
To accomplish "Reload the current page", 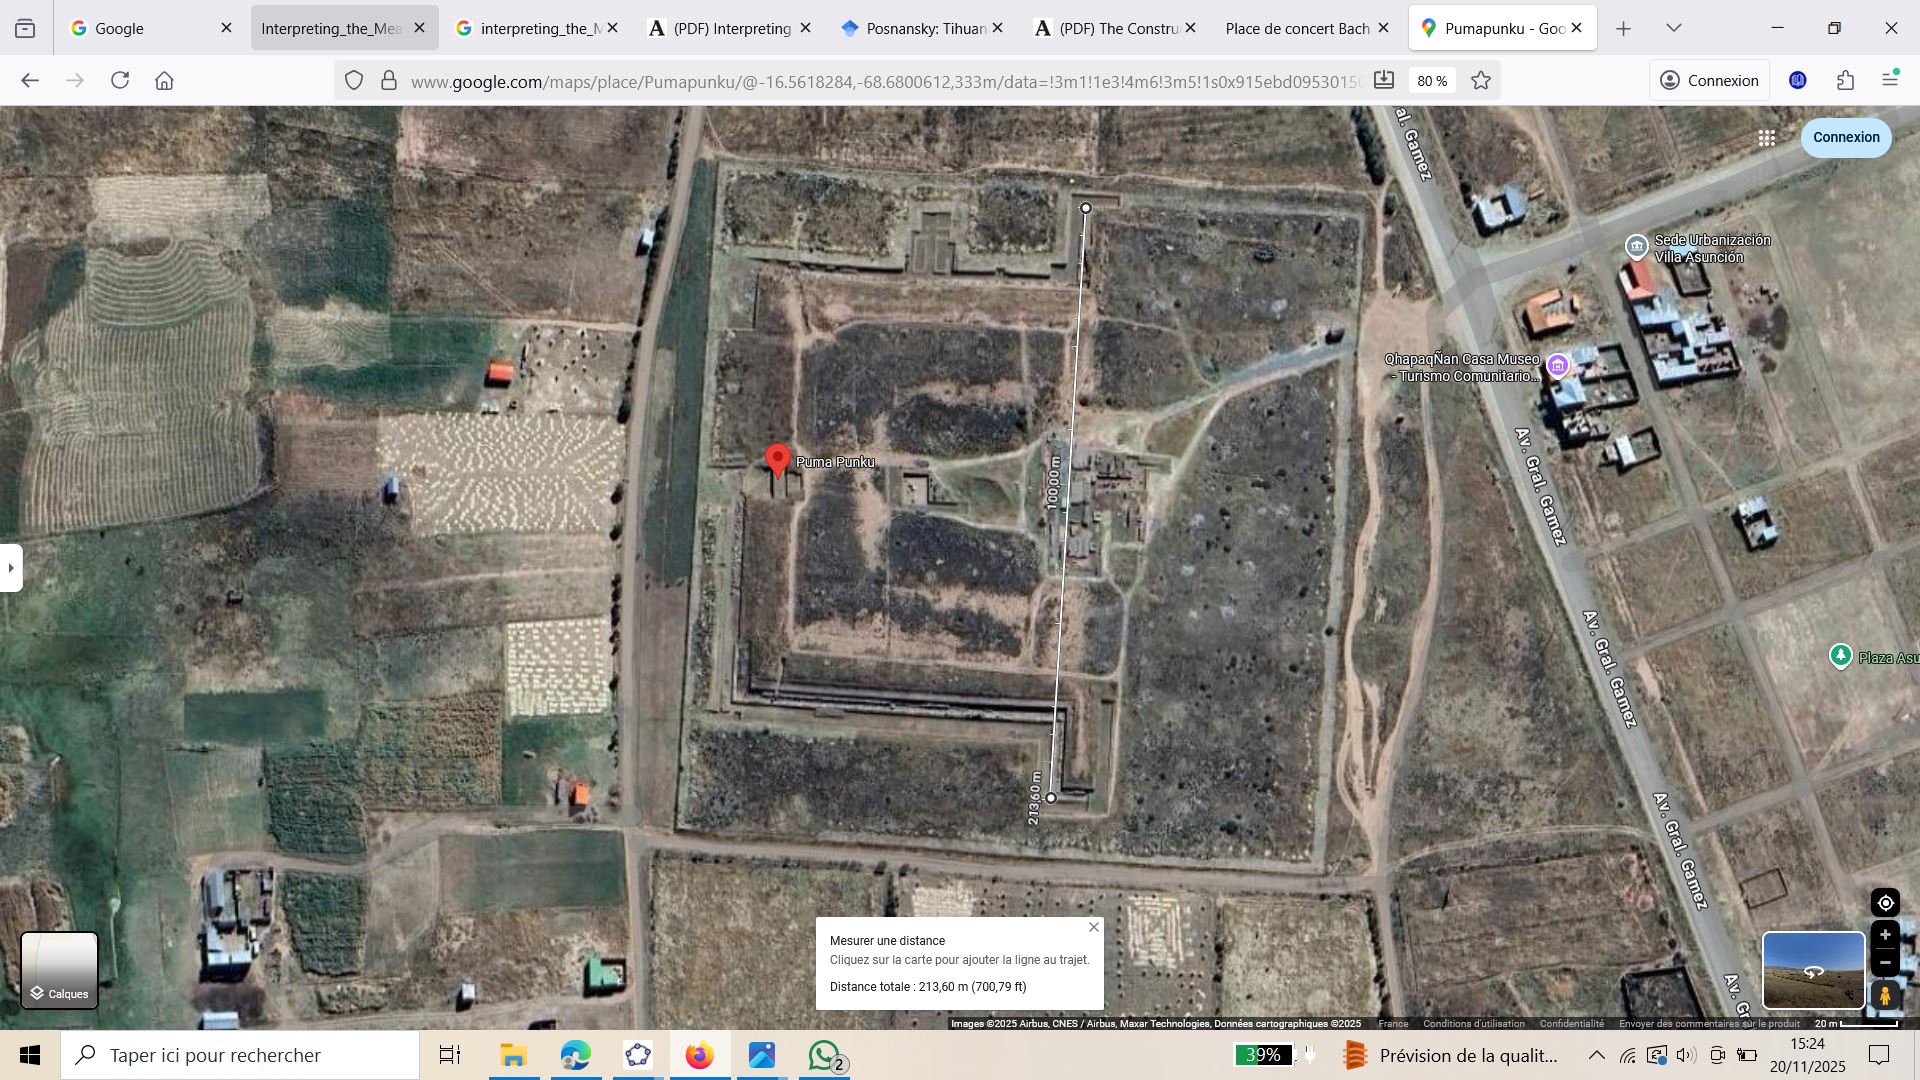I will (x=120, y=81).
